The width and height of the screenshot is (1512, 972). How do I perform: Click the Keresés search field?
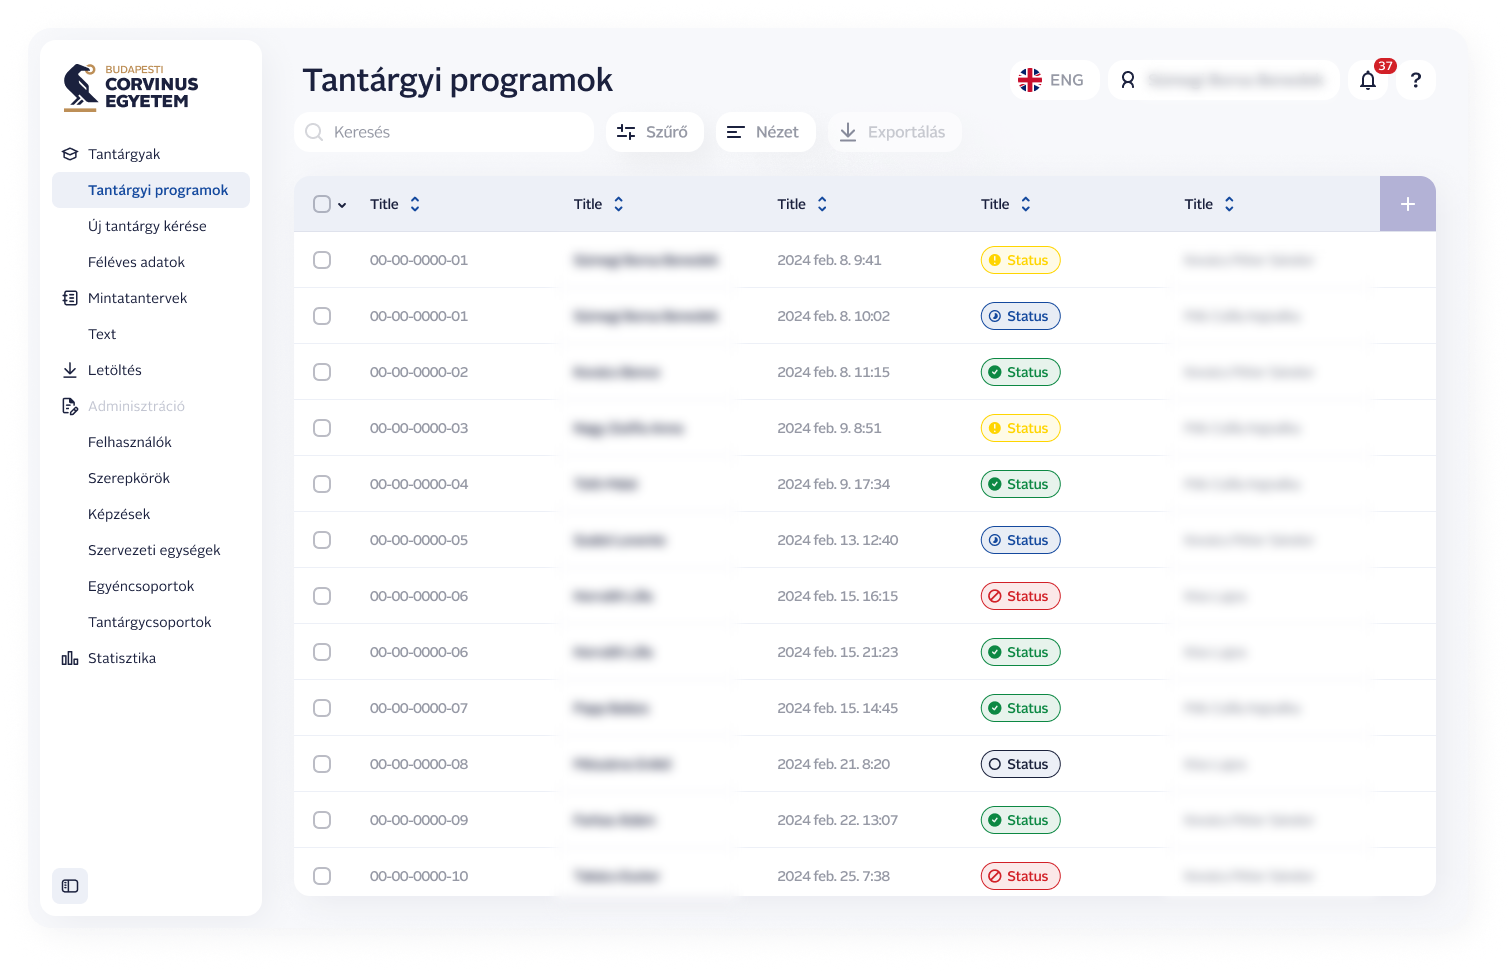coord(444,132)
